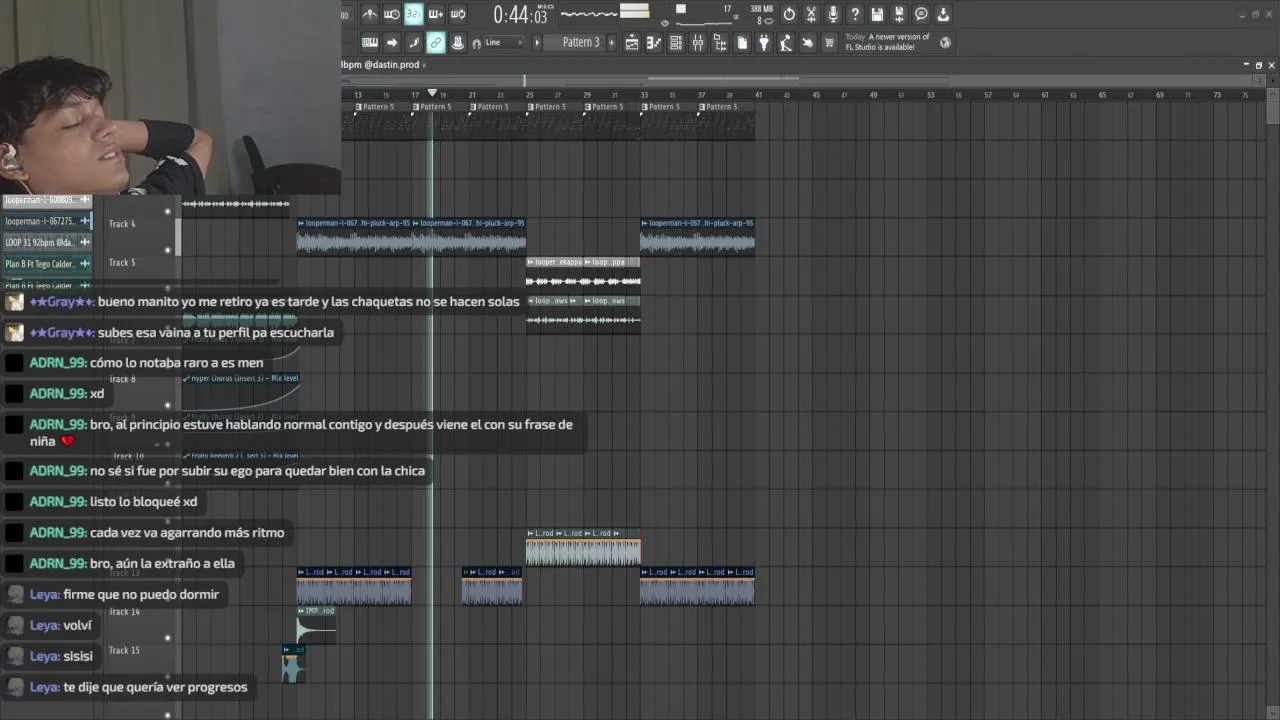Click the hat-shaped icon next to the magnet
1280x720 pixels.
pos(457,42)
